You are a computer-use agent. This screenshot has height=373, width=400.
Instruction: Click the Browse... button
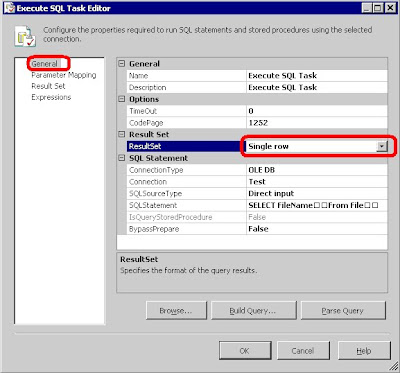(176, 311)
